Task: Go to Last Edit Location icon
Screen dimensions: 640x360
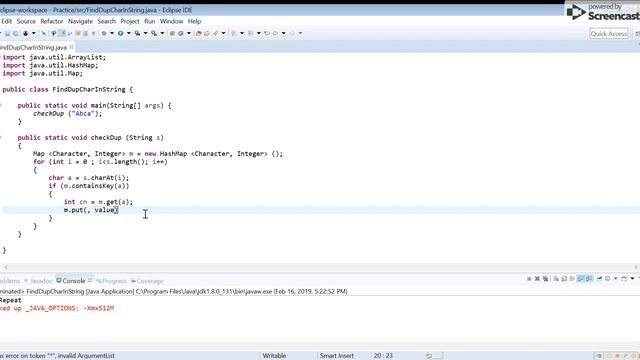Action: point(267,33)
